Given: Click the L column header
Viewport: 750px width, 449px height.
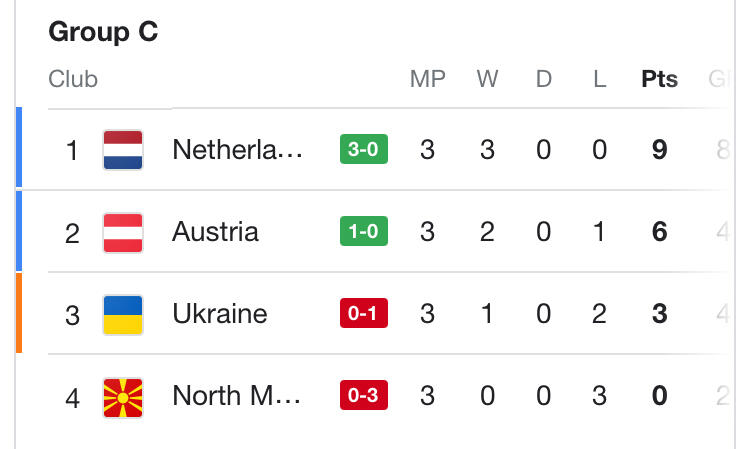Looking at the screenshot, I should (x=600, y=80).
